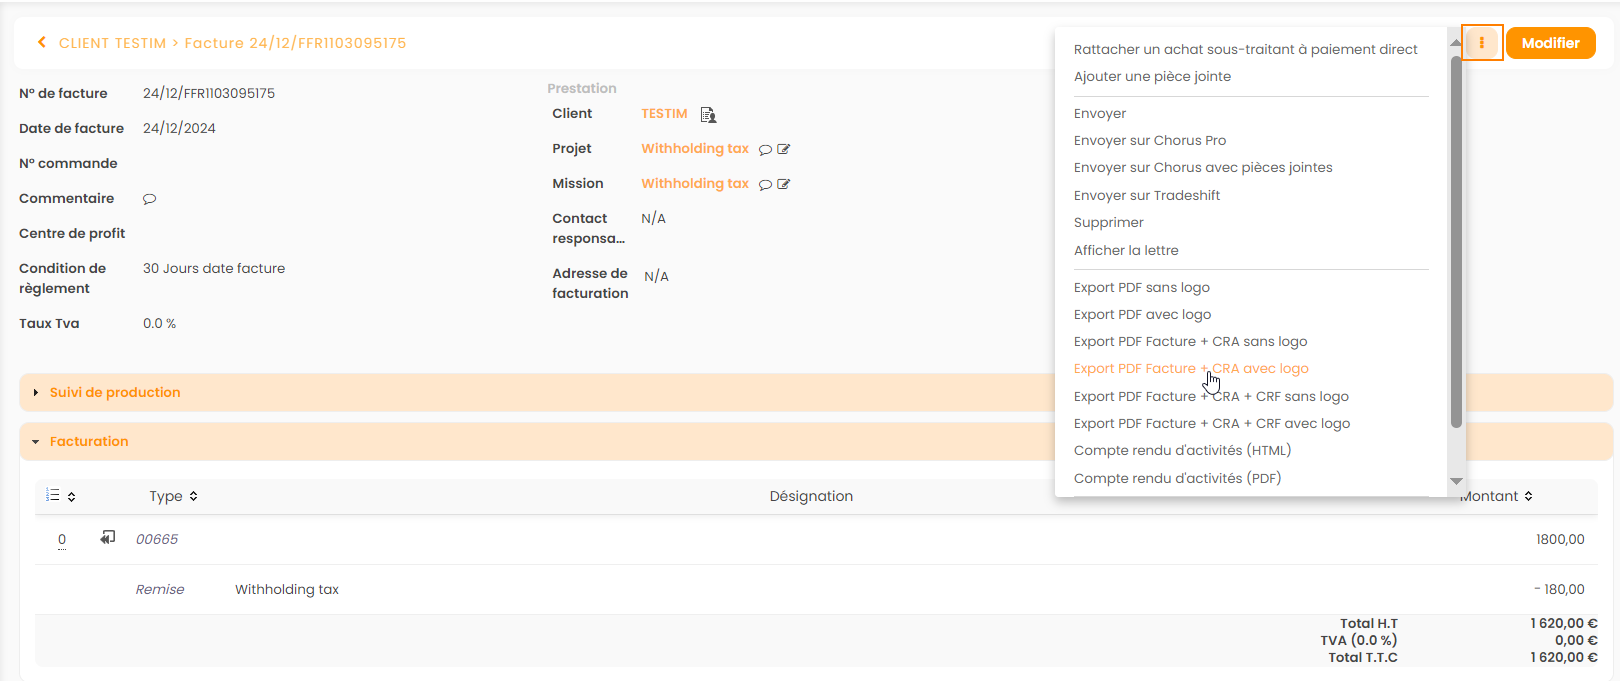Click the orange Modifier button
The height and width of the screenshot is (681, 1620).
click(x=1550, y=43)
